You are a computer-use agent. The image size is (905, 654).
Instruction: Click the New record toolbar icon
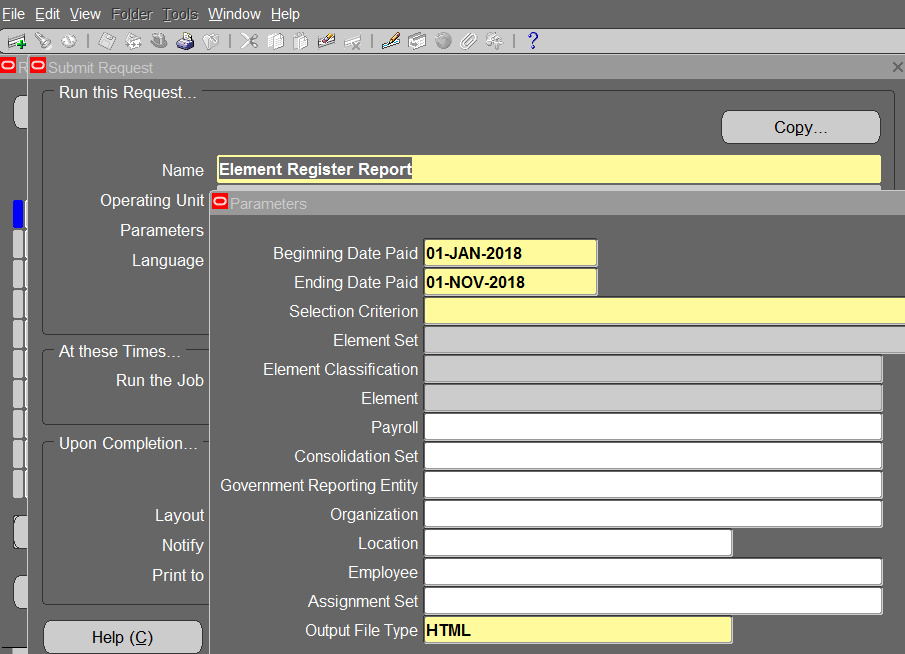pyautogui.click(x=17, y=41)
